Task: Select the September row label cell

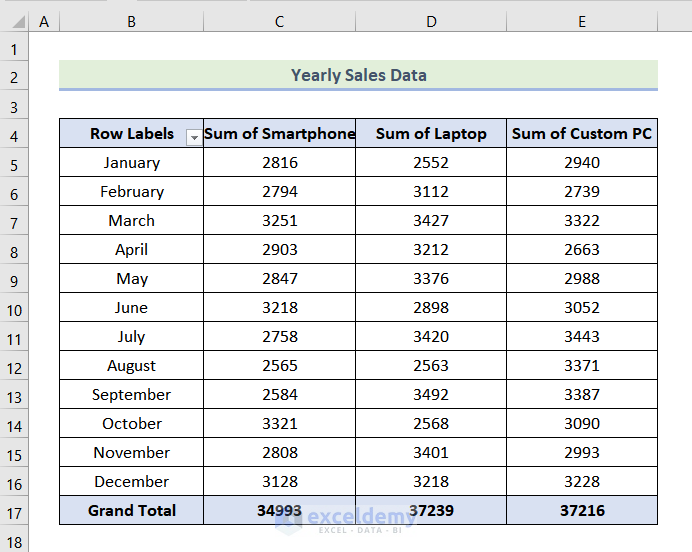Action: click(131, 395)
